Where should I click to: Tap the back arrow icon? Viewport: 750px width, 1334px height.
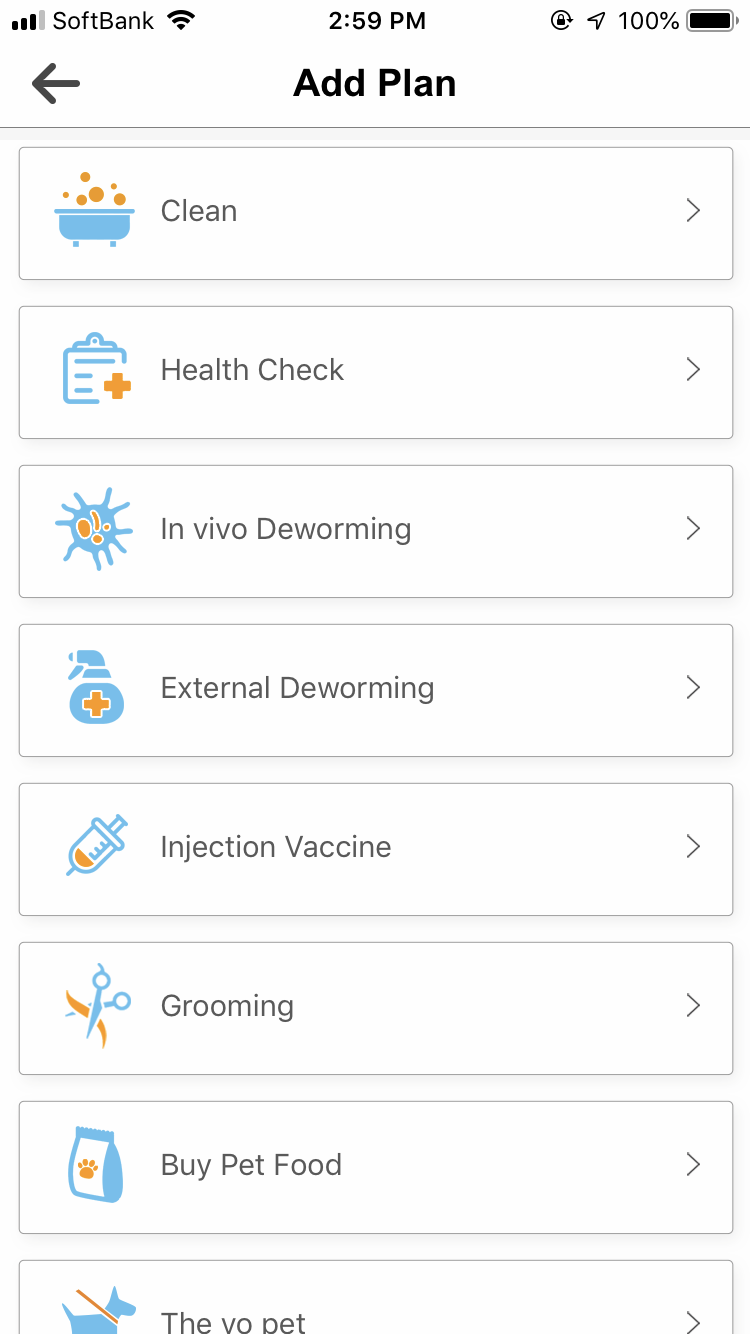pyautogui.click(x=56, y=84)
